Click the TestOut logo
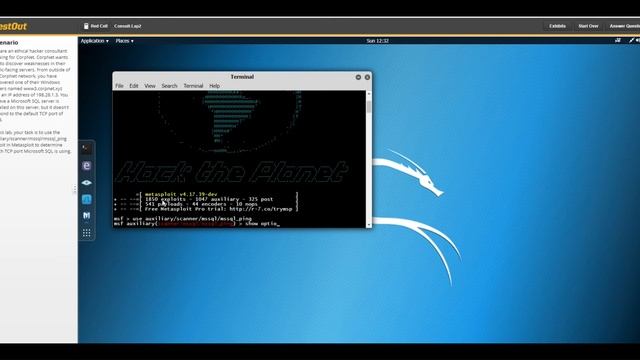The image size is (640, 360). pos(13,27)
